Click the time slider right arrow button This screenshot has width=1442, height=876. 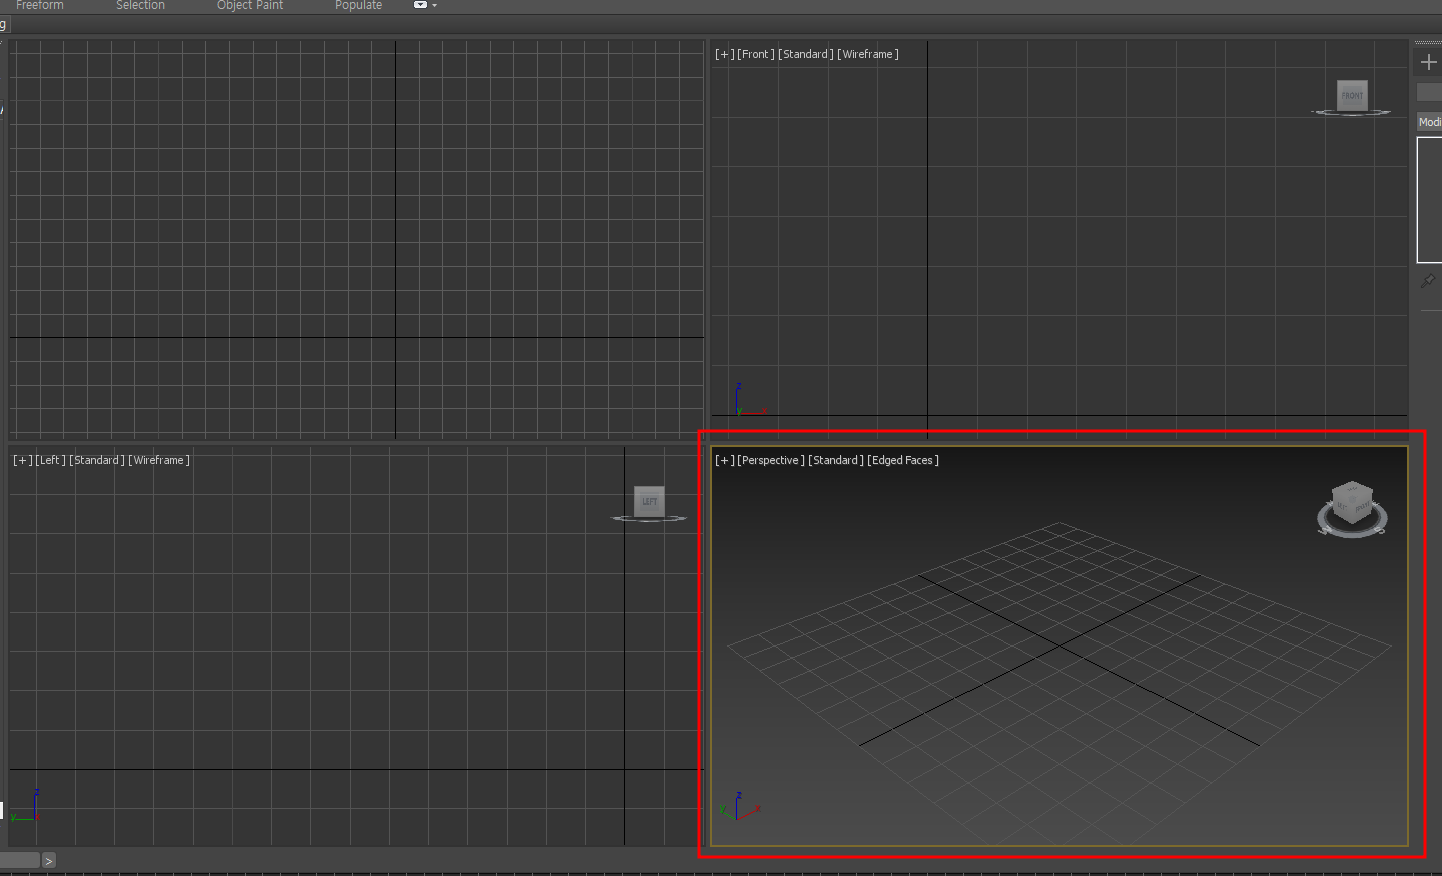[x=48, y=860]
